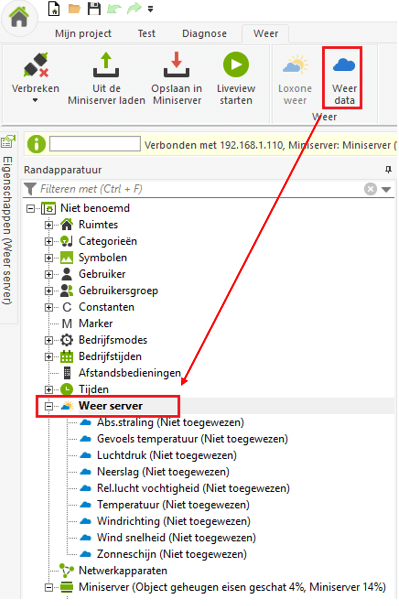This screenshot has width=399, height=606.
Task: Click Uit de Miniserver laden
Action: point(106,79)
